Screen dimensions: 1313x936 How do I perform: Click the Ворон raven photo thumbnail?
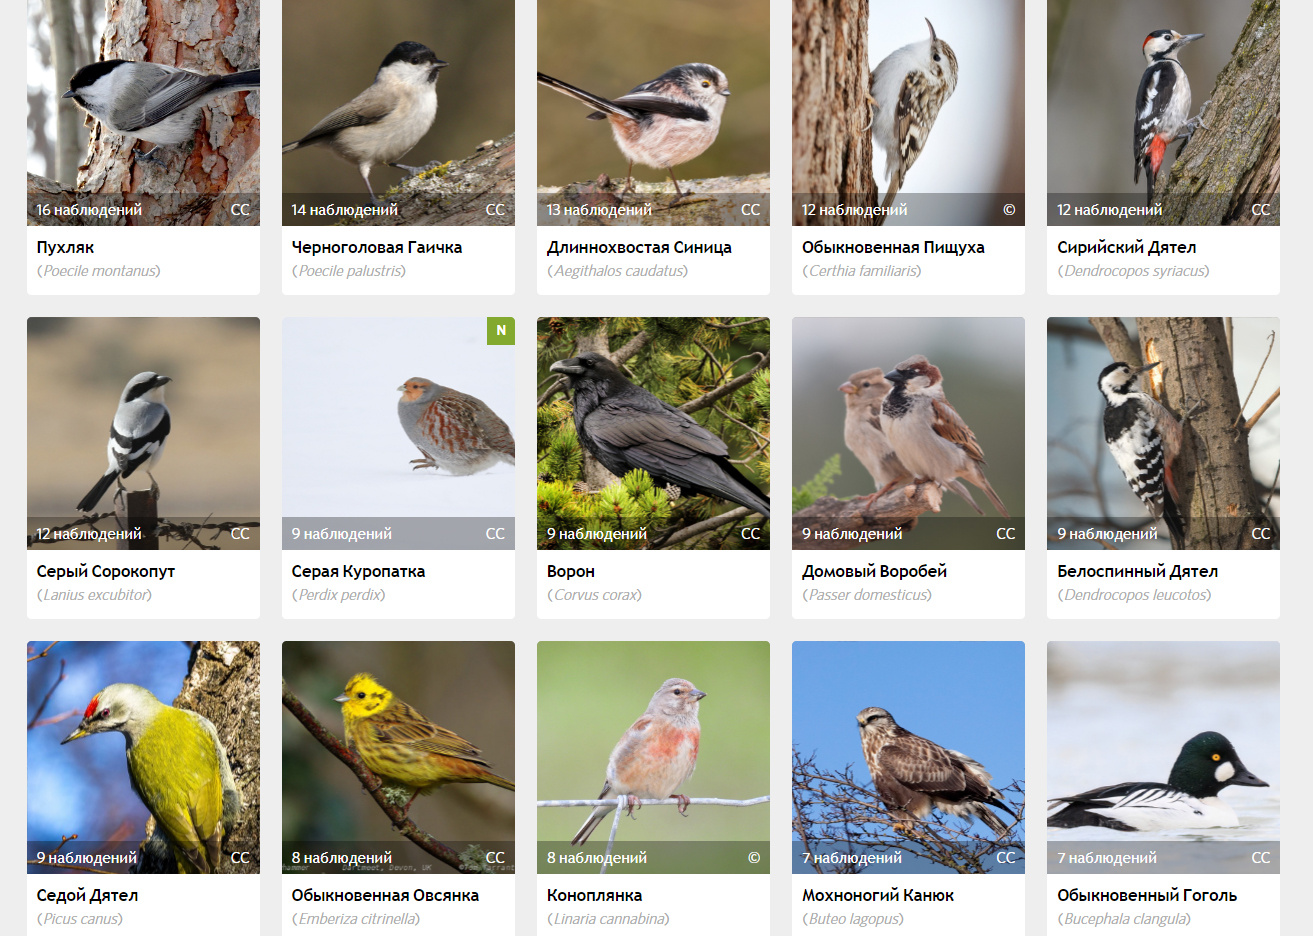coord(653,433)
